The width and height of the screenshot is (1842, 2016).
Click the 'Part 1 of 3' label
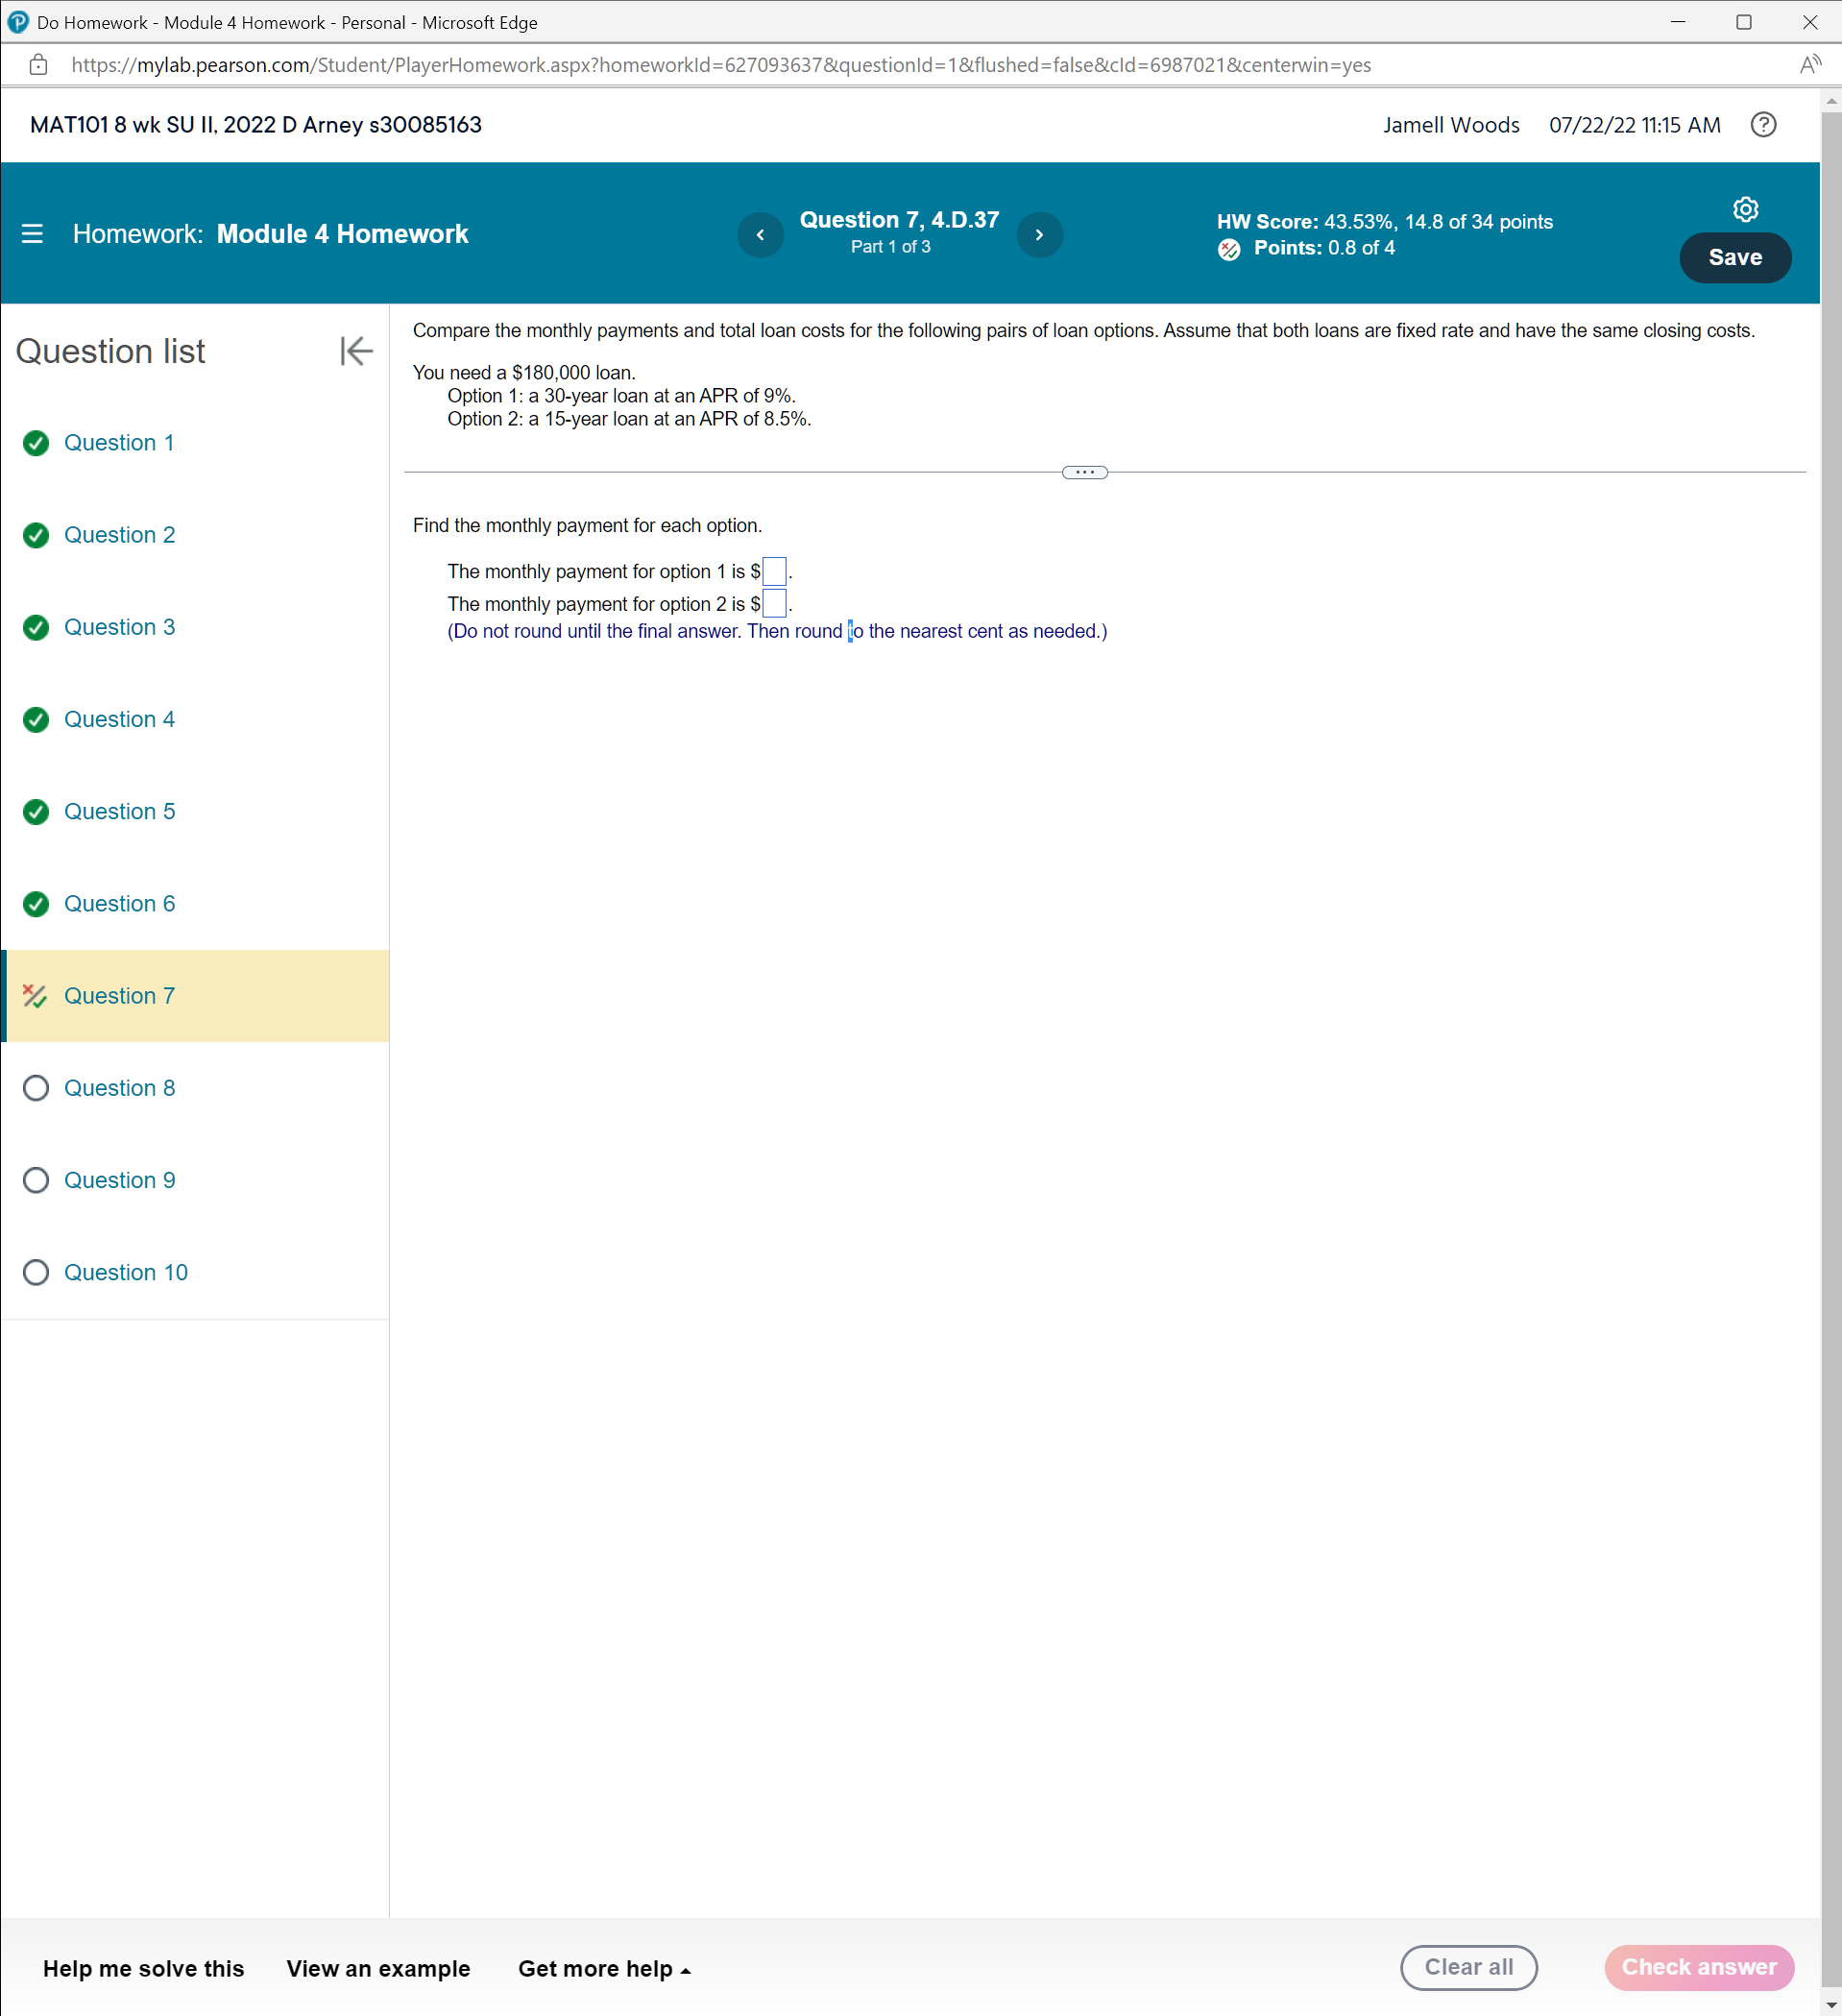(x=890, y=247)
